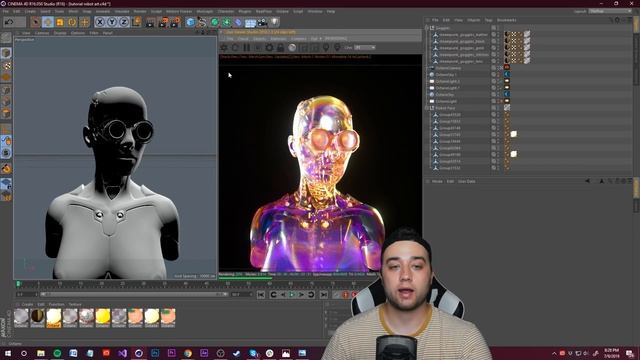Click the pick focus pin icon in Live Viewer

pyautogui.click(x=326, y=48)
